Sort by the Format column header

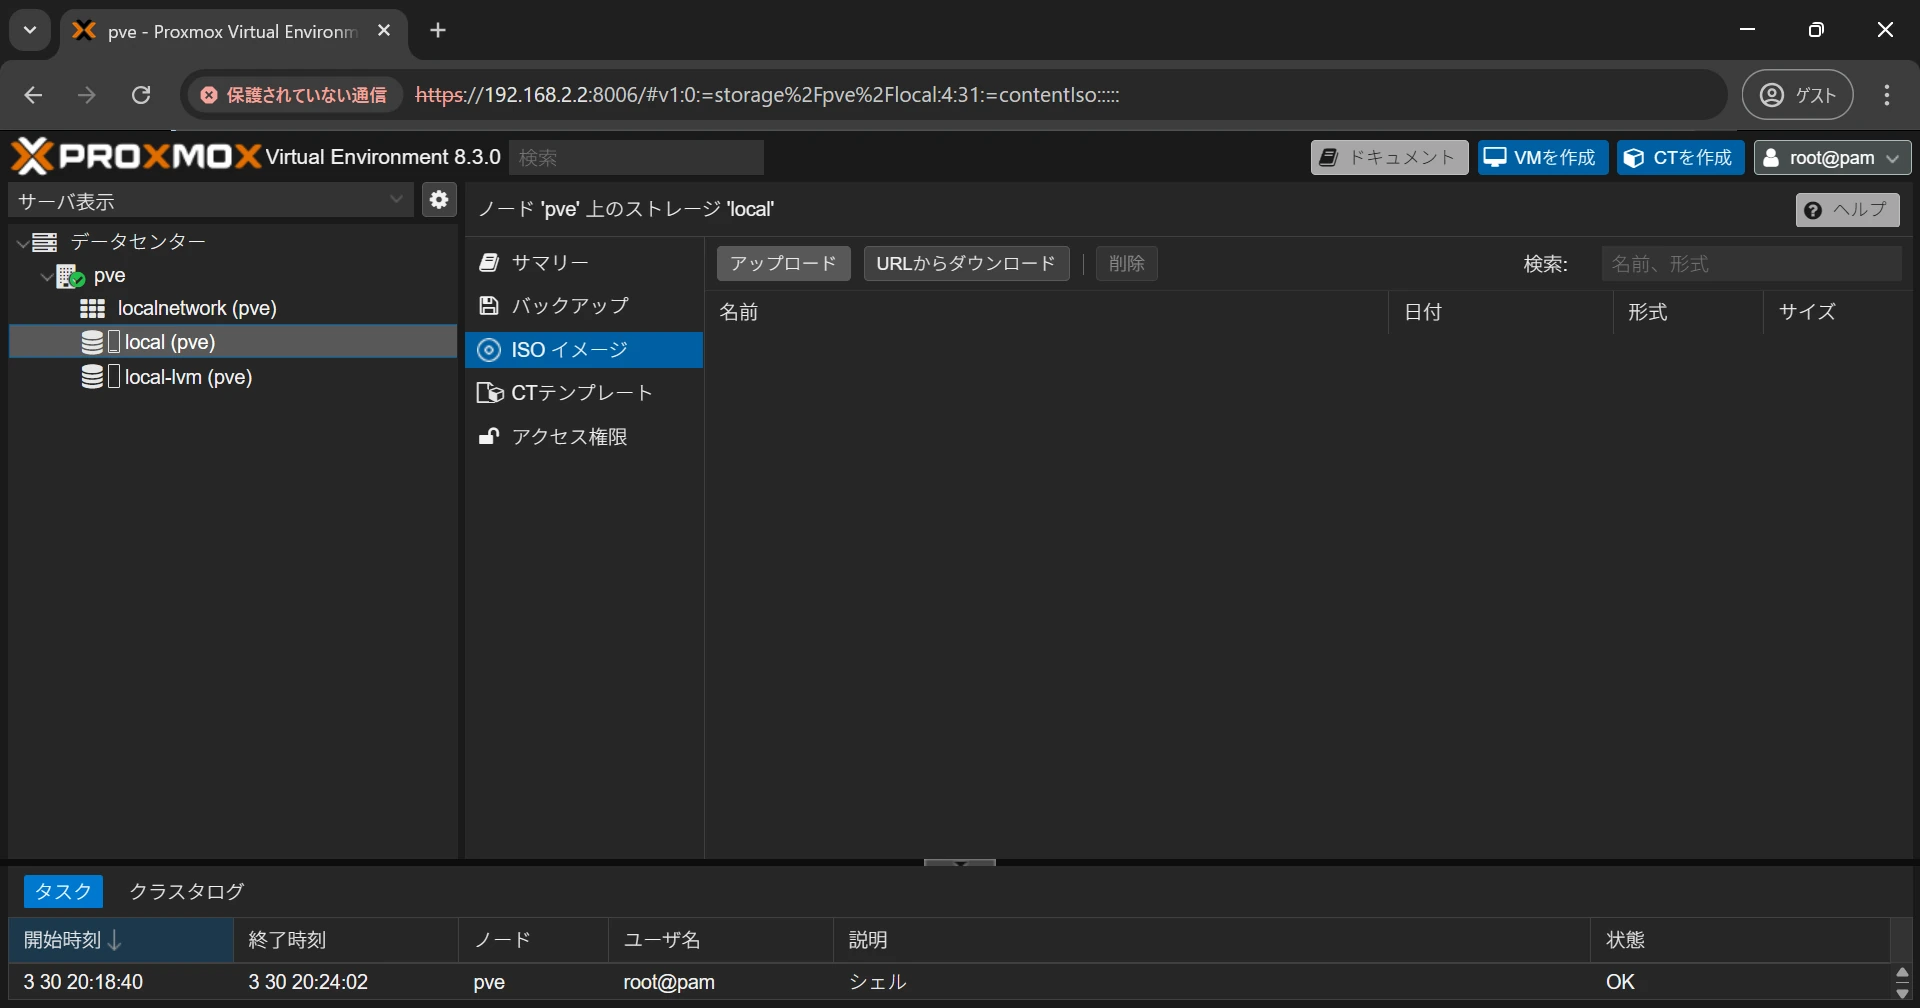click(1688, 312)
